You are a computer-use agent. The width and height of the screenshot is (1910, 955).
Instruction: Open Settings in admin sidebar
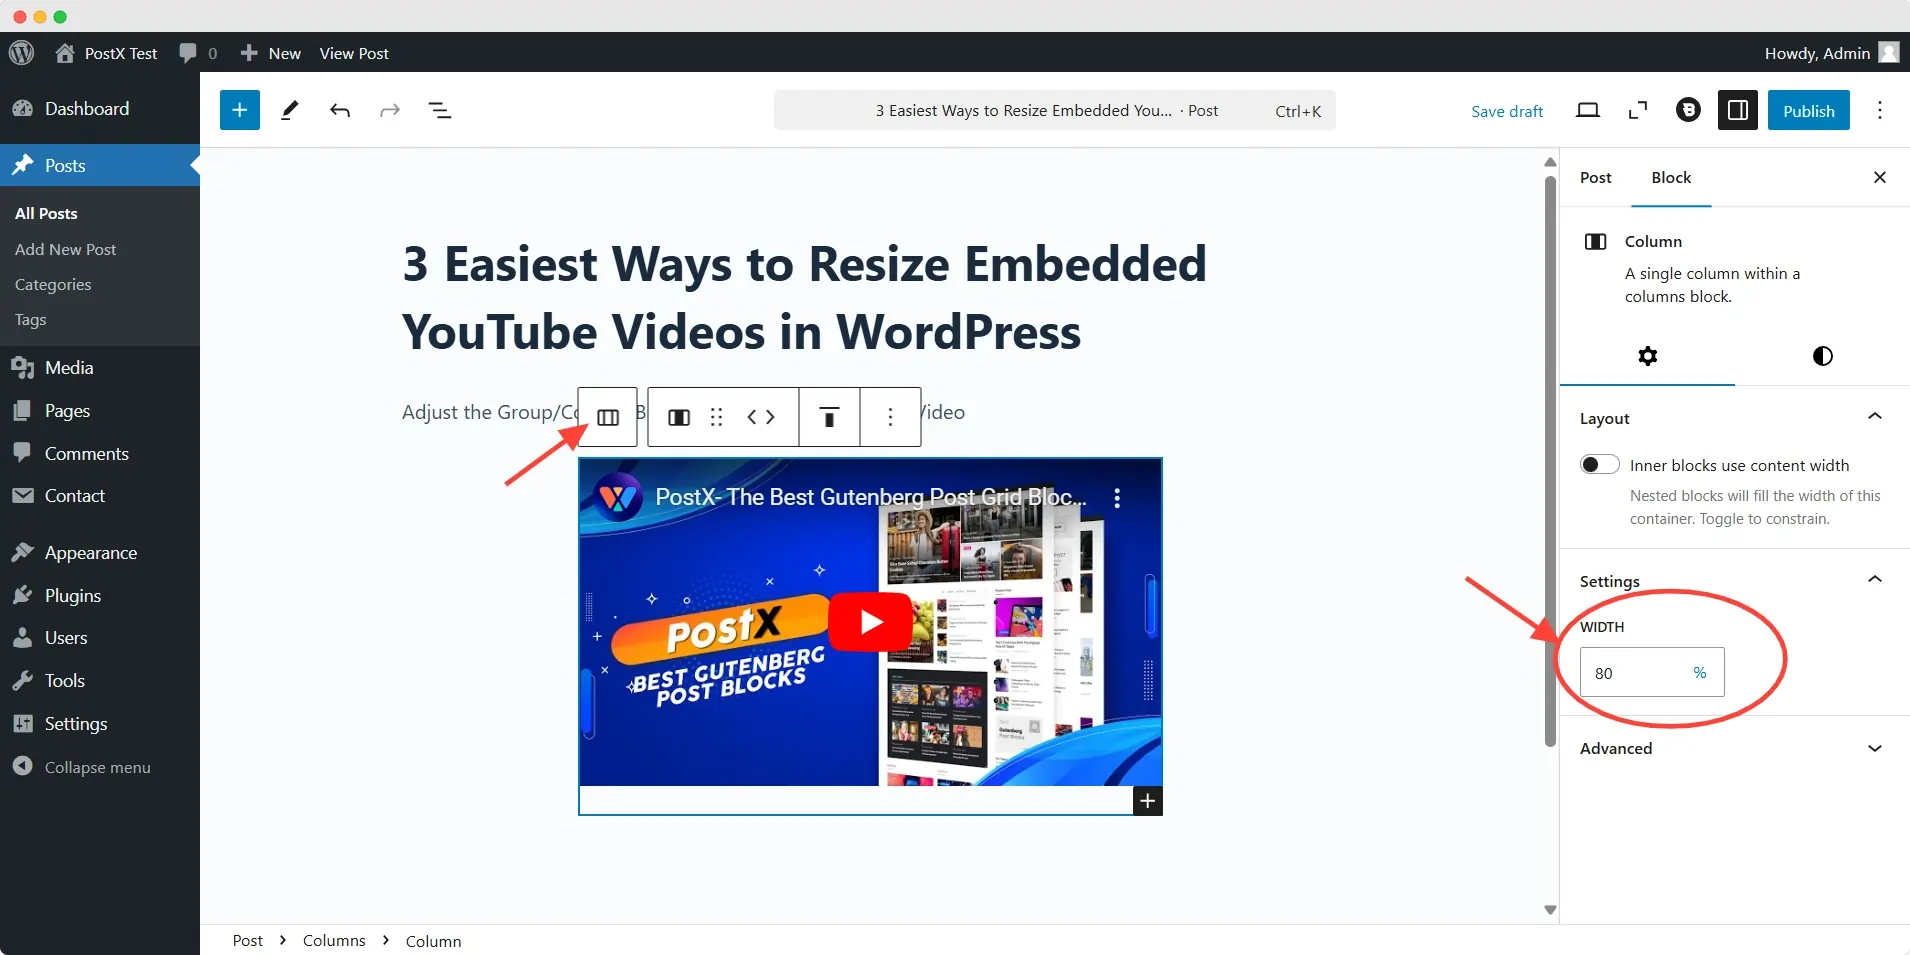100,724
